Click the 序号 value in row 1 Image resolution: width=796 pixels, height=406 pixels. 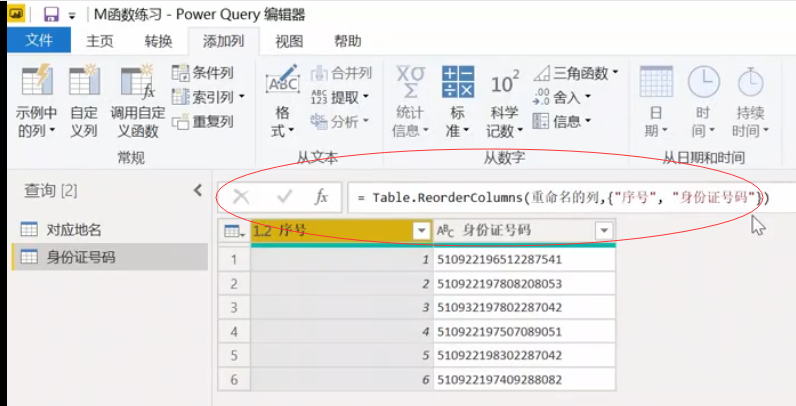342,260
